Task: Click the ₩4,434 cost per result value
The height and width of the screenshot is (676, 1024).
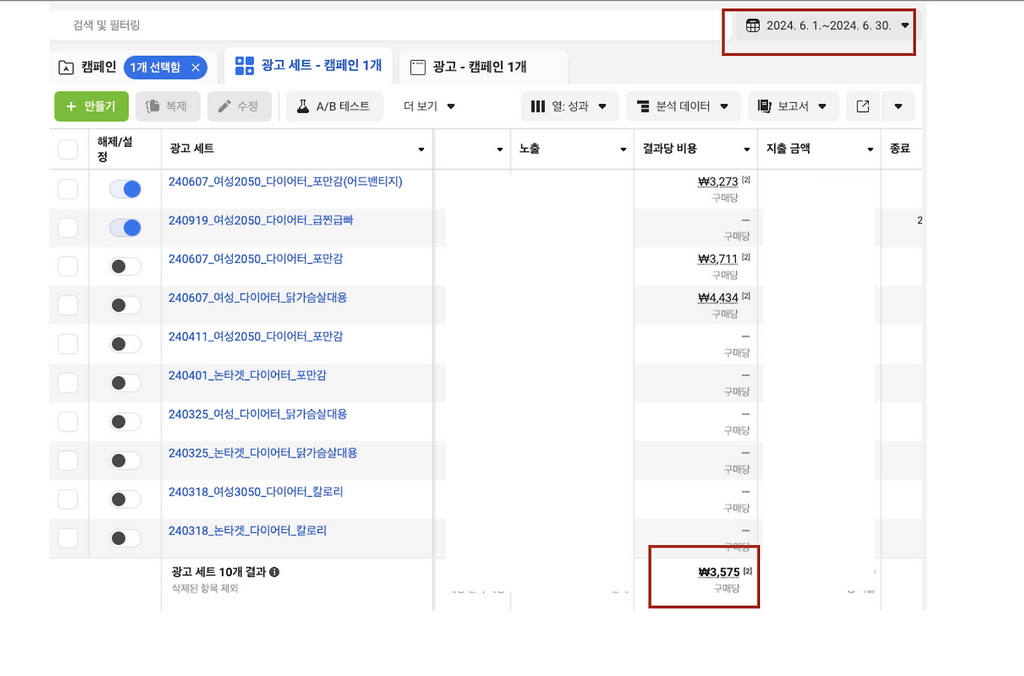Action: click(718, 298)
